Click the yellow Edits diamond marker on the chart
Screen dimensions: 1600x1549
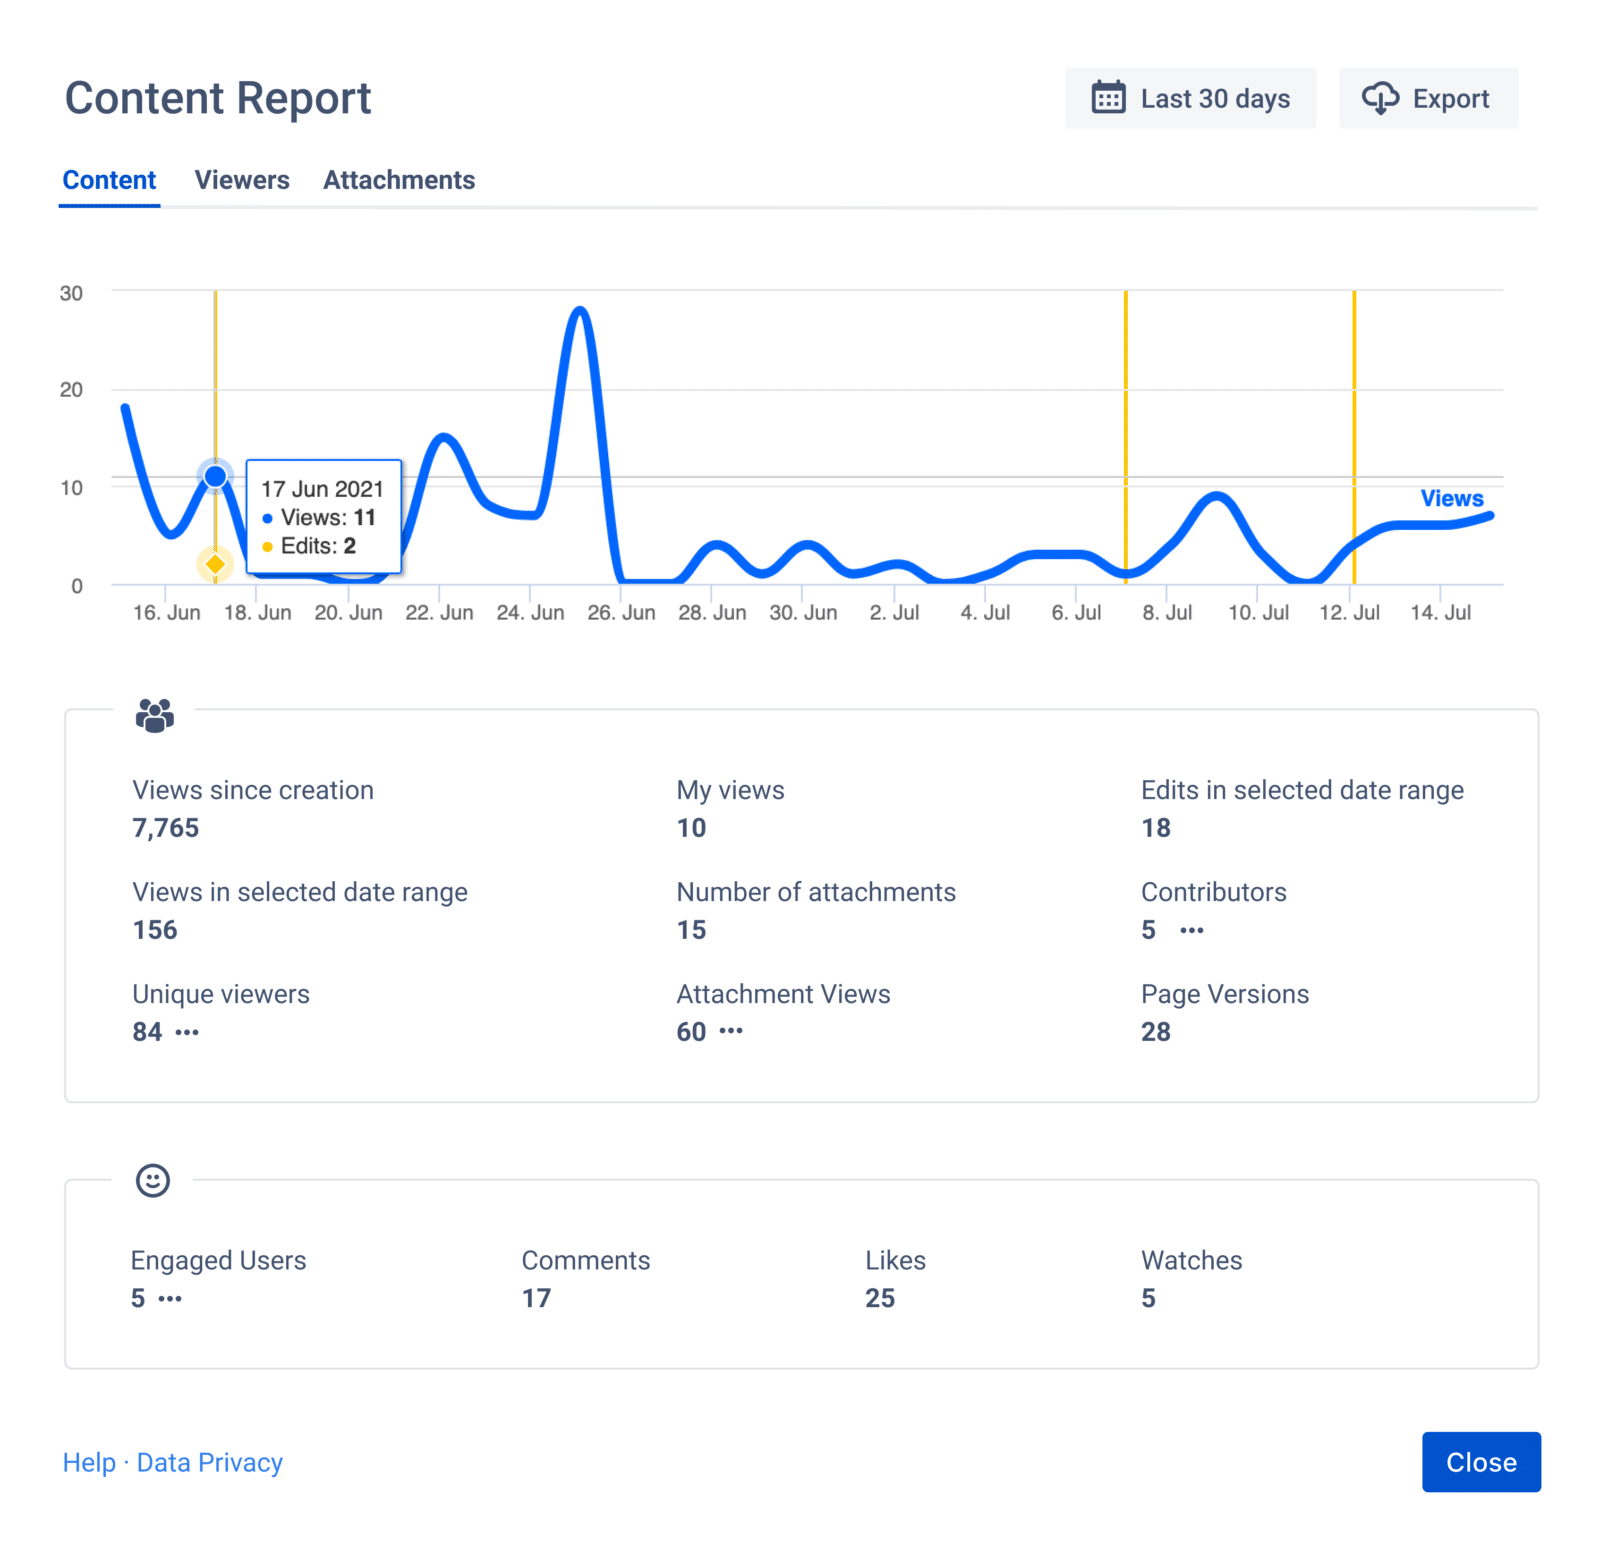click(x=215, y=563)
